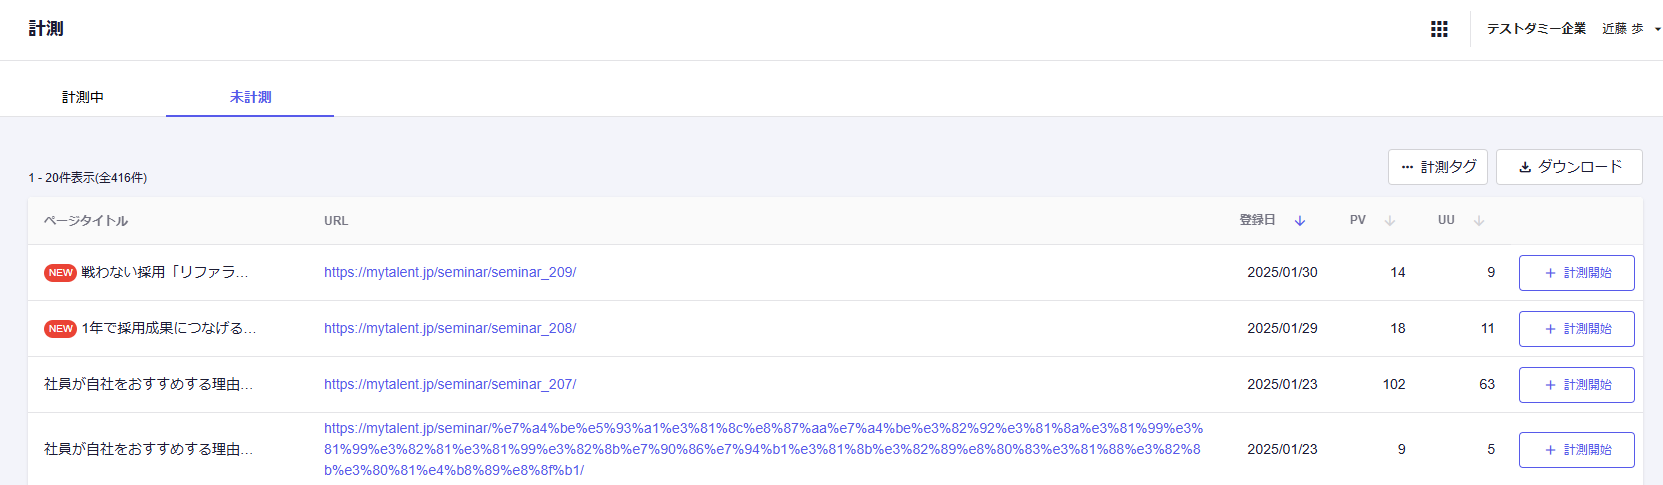Sort by PV arrow icon

click(x=1389, y=221)
